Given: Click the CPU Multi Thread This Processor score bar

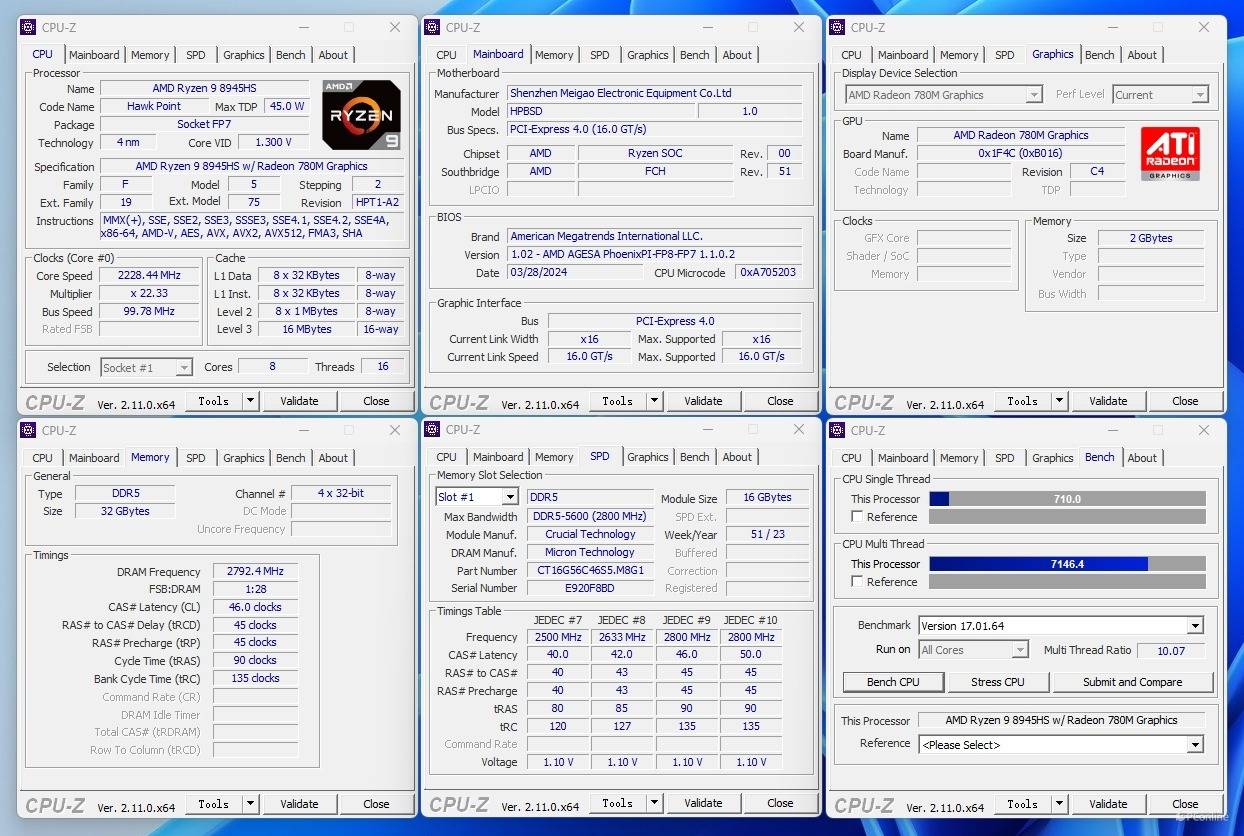Looking at the screenshot, I should coord(1066,564).
